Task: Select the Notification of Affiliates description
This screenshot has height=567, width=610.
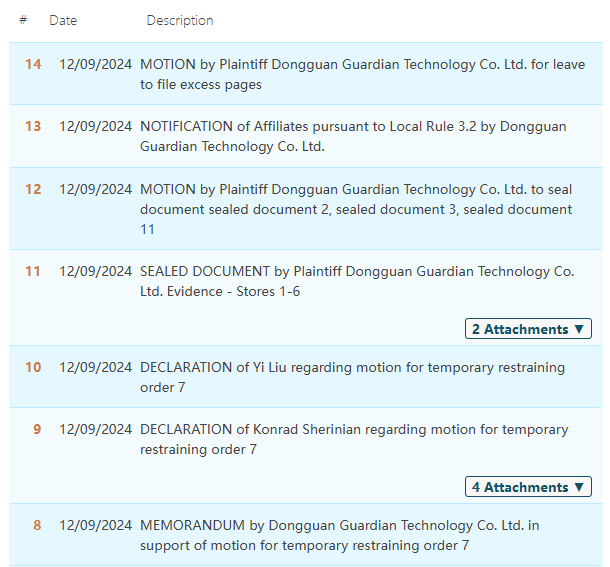Action: [x=352, y=136]
